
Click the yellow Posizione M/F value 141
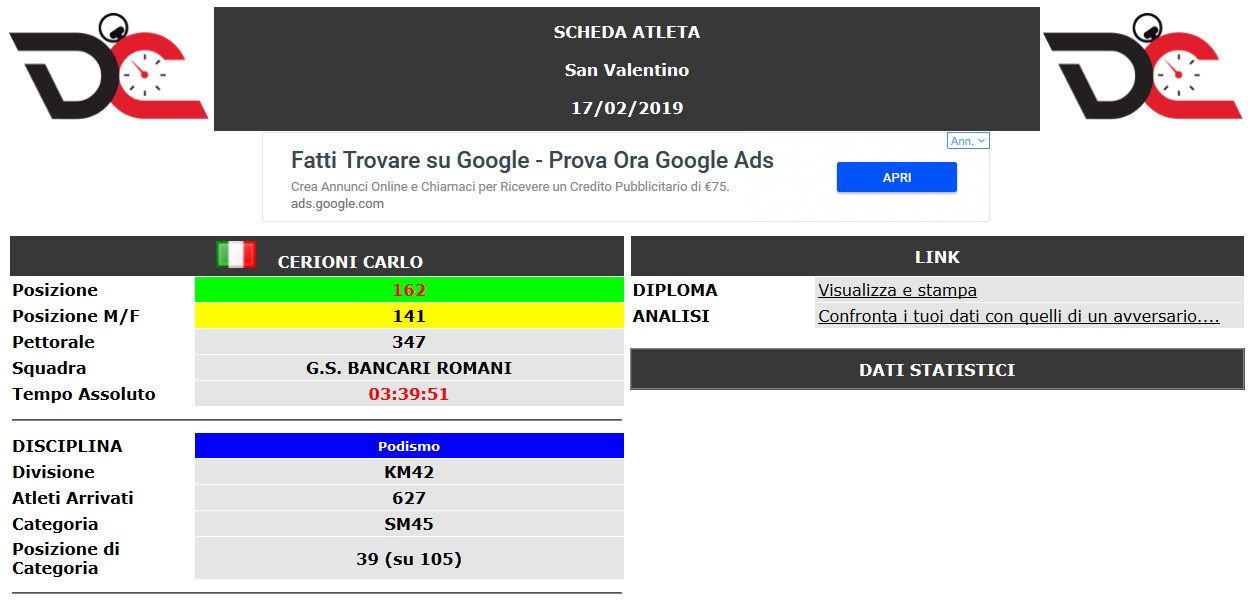tap(409, 316)
